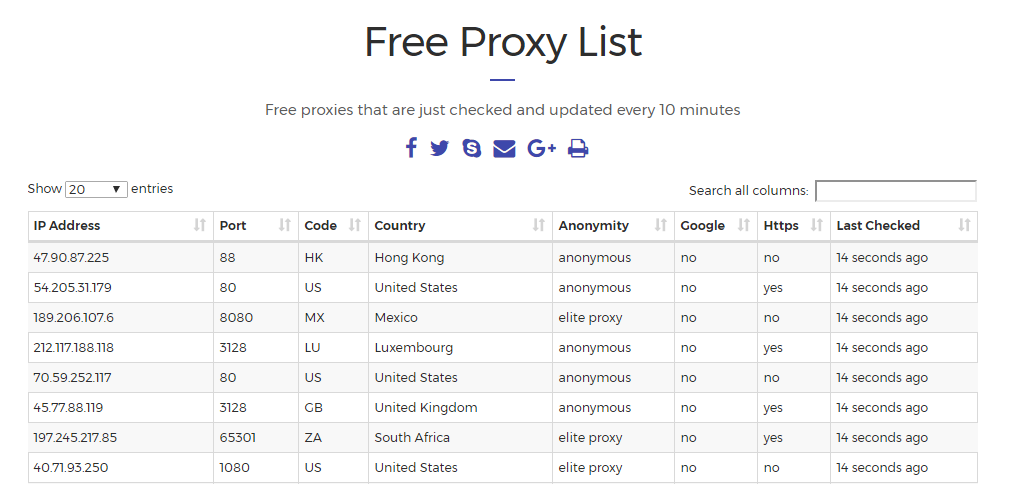Print the list with the printer icon
Screen dimensions: 1011x484
click(578, 148)
